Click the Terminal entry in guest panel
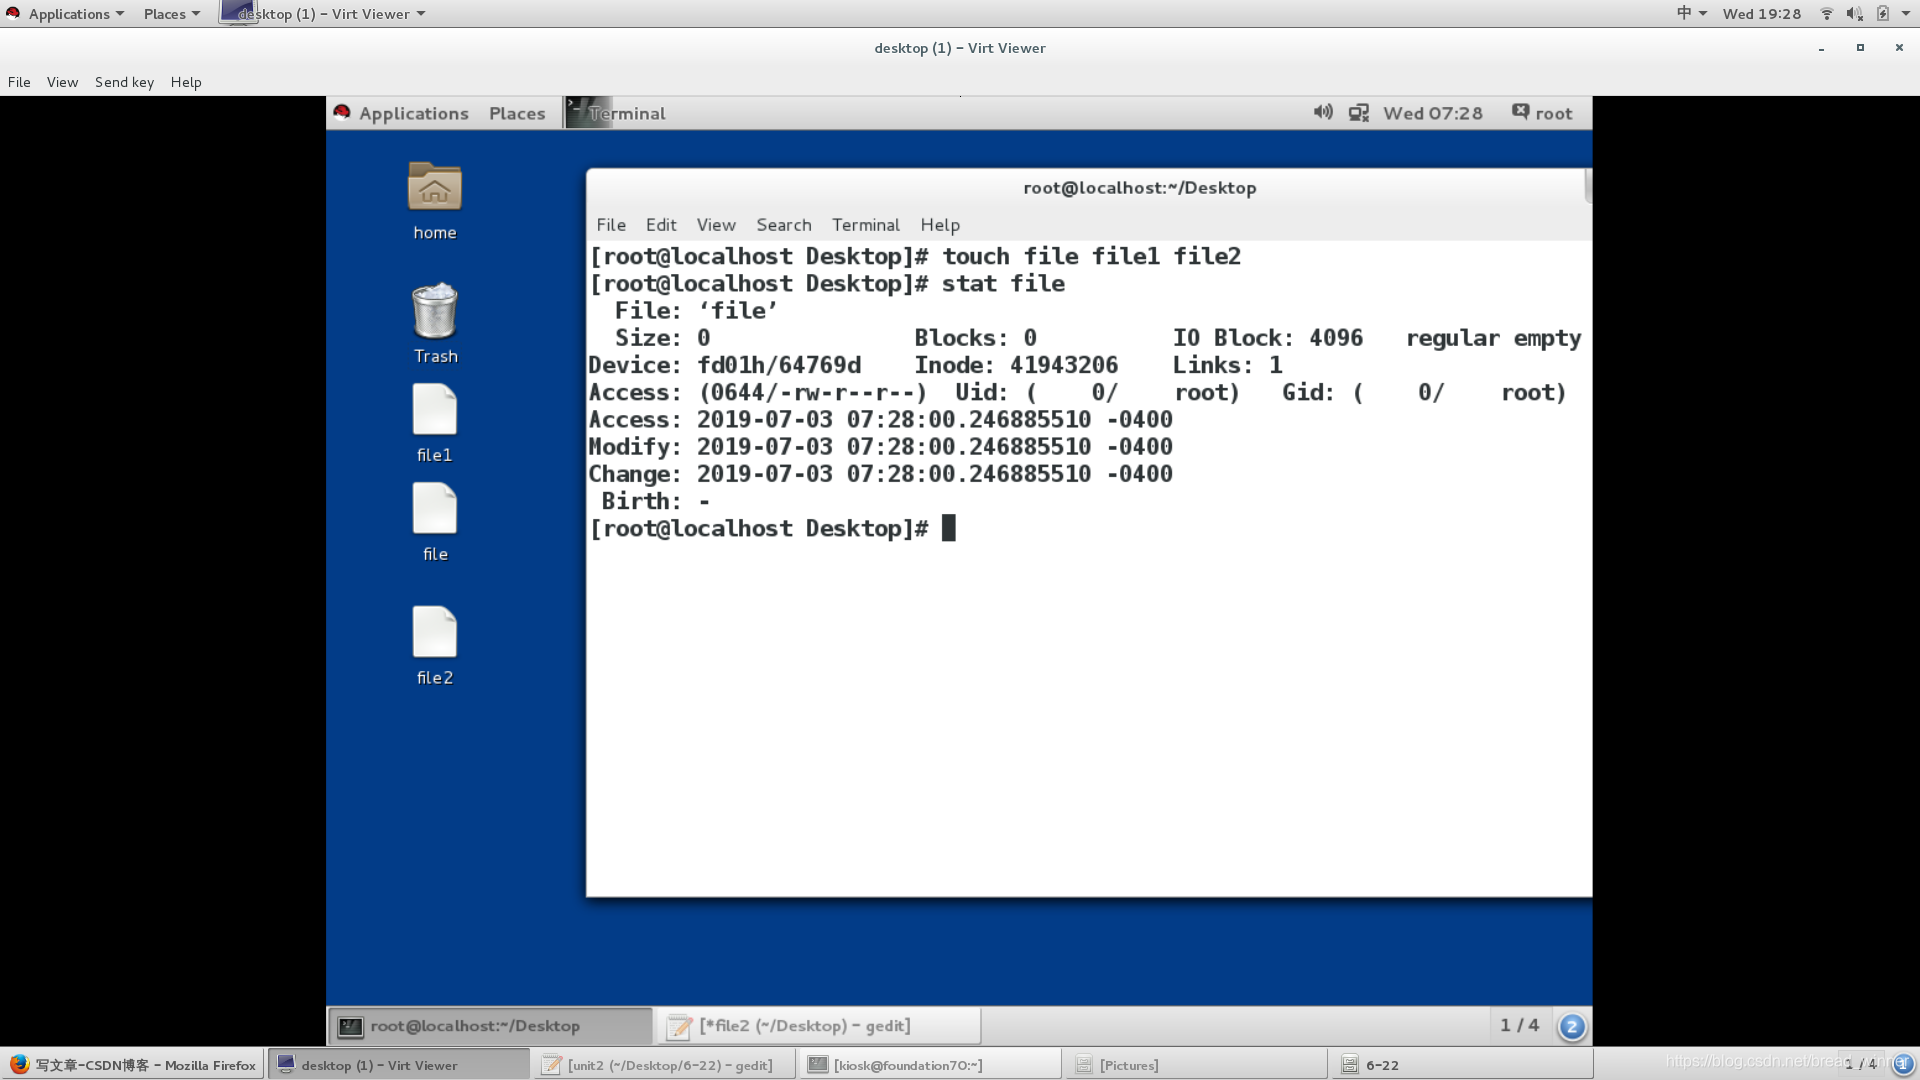The image size is (1920, 1080). (x=616, y=113)
